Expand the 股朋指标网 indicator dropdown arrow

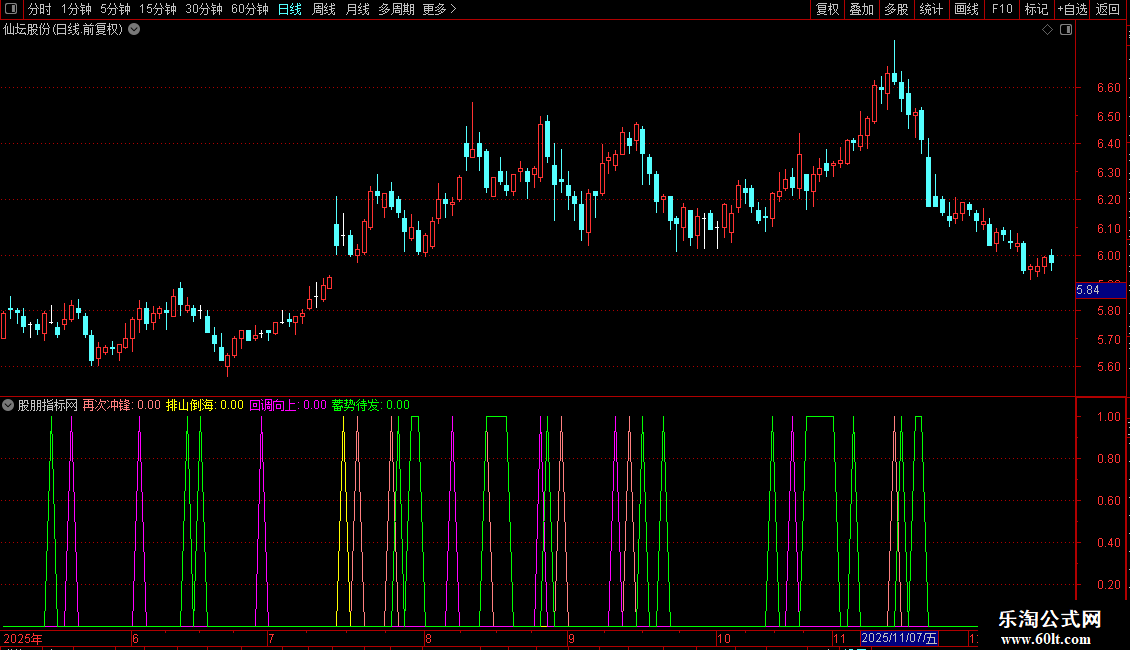(x=8, y=405)
